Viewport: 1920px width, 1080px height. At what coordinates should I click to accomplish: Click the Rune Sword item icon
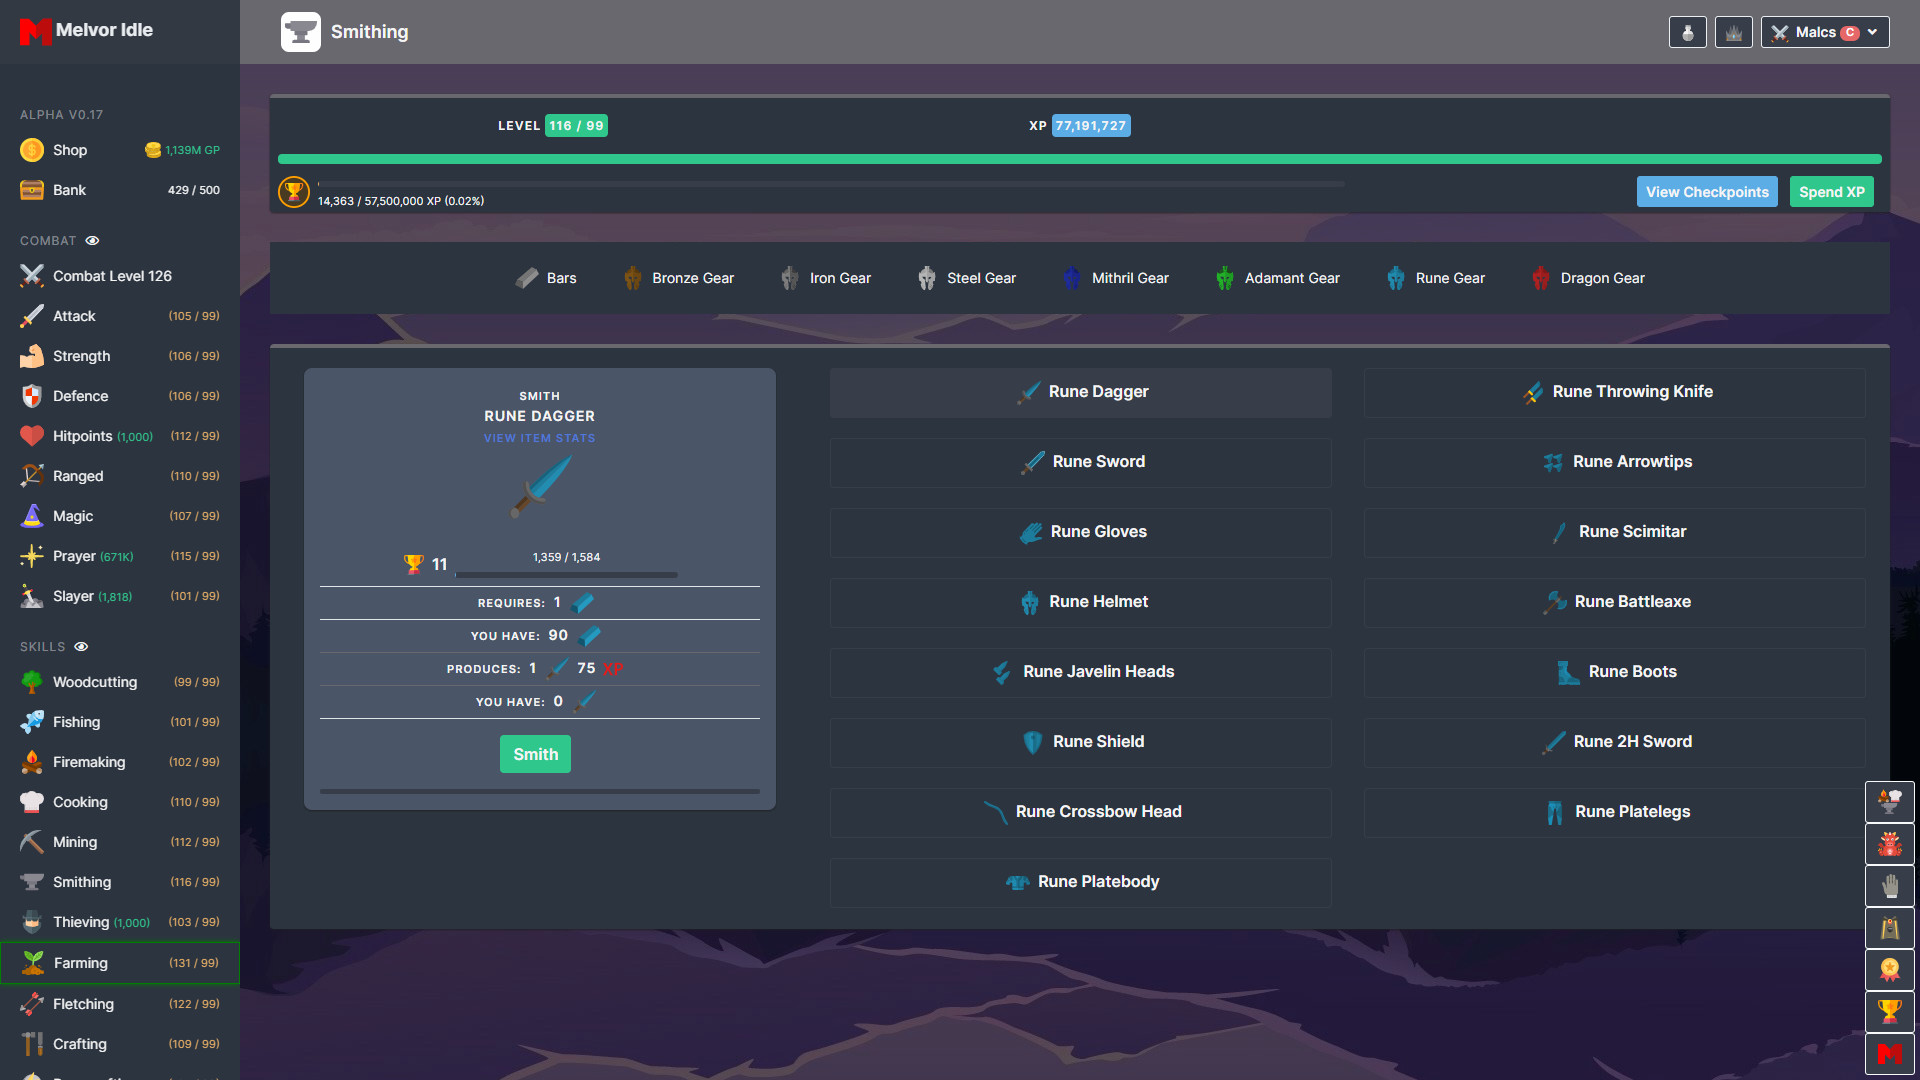click(1031, 462)
